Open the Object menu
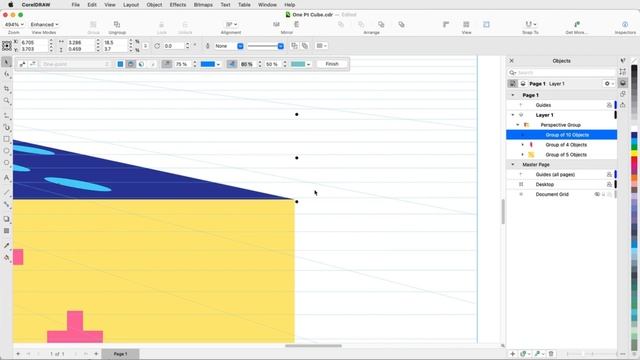The height and width of the screenshot is (360, 640). [154, 5]
